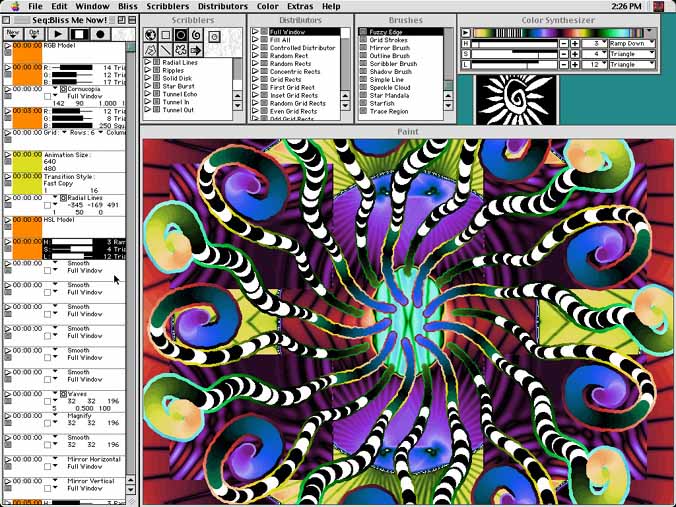This screenshot has height=507, width=676.
Task: Increase H value with plus button
Action: click(x=575, y=44)
